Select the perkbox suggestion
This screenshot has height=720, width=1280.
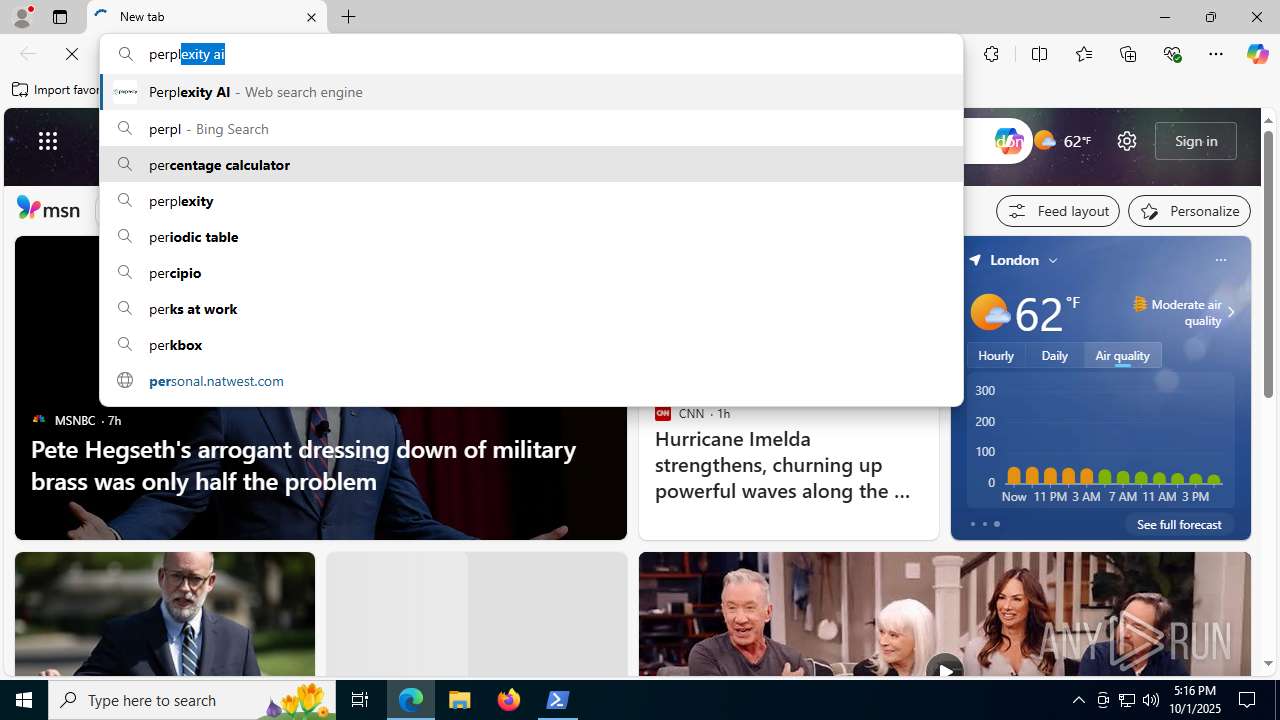coord(531,344)
